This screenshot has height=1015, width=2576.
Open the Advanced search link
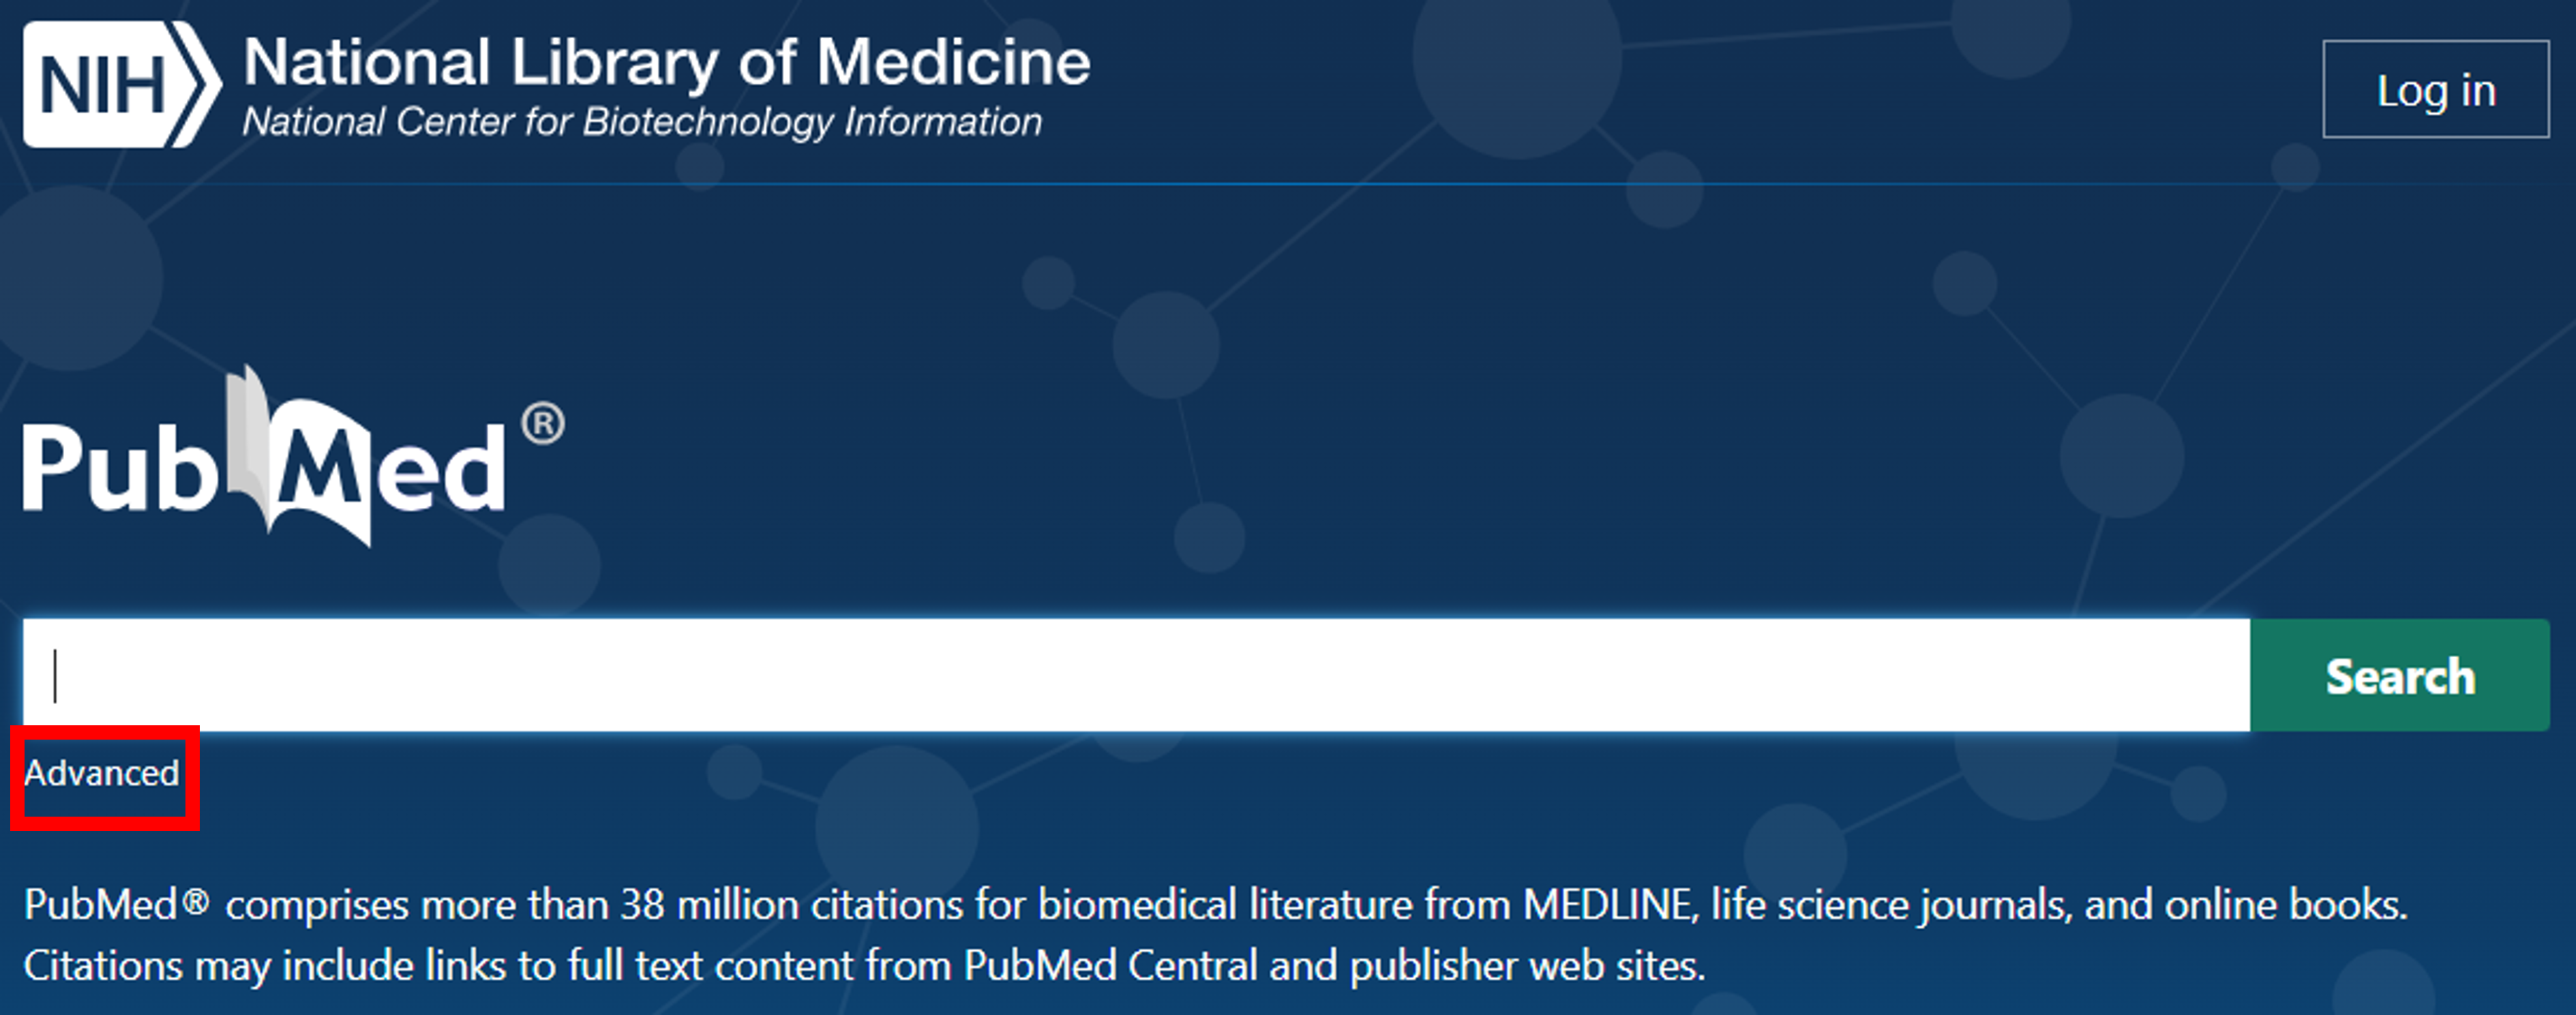click(102, 773)
